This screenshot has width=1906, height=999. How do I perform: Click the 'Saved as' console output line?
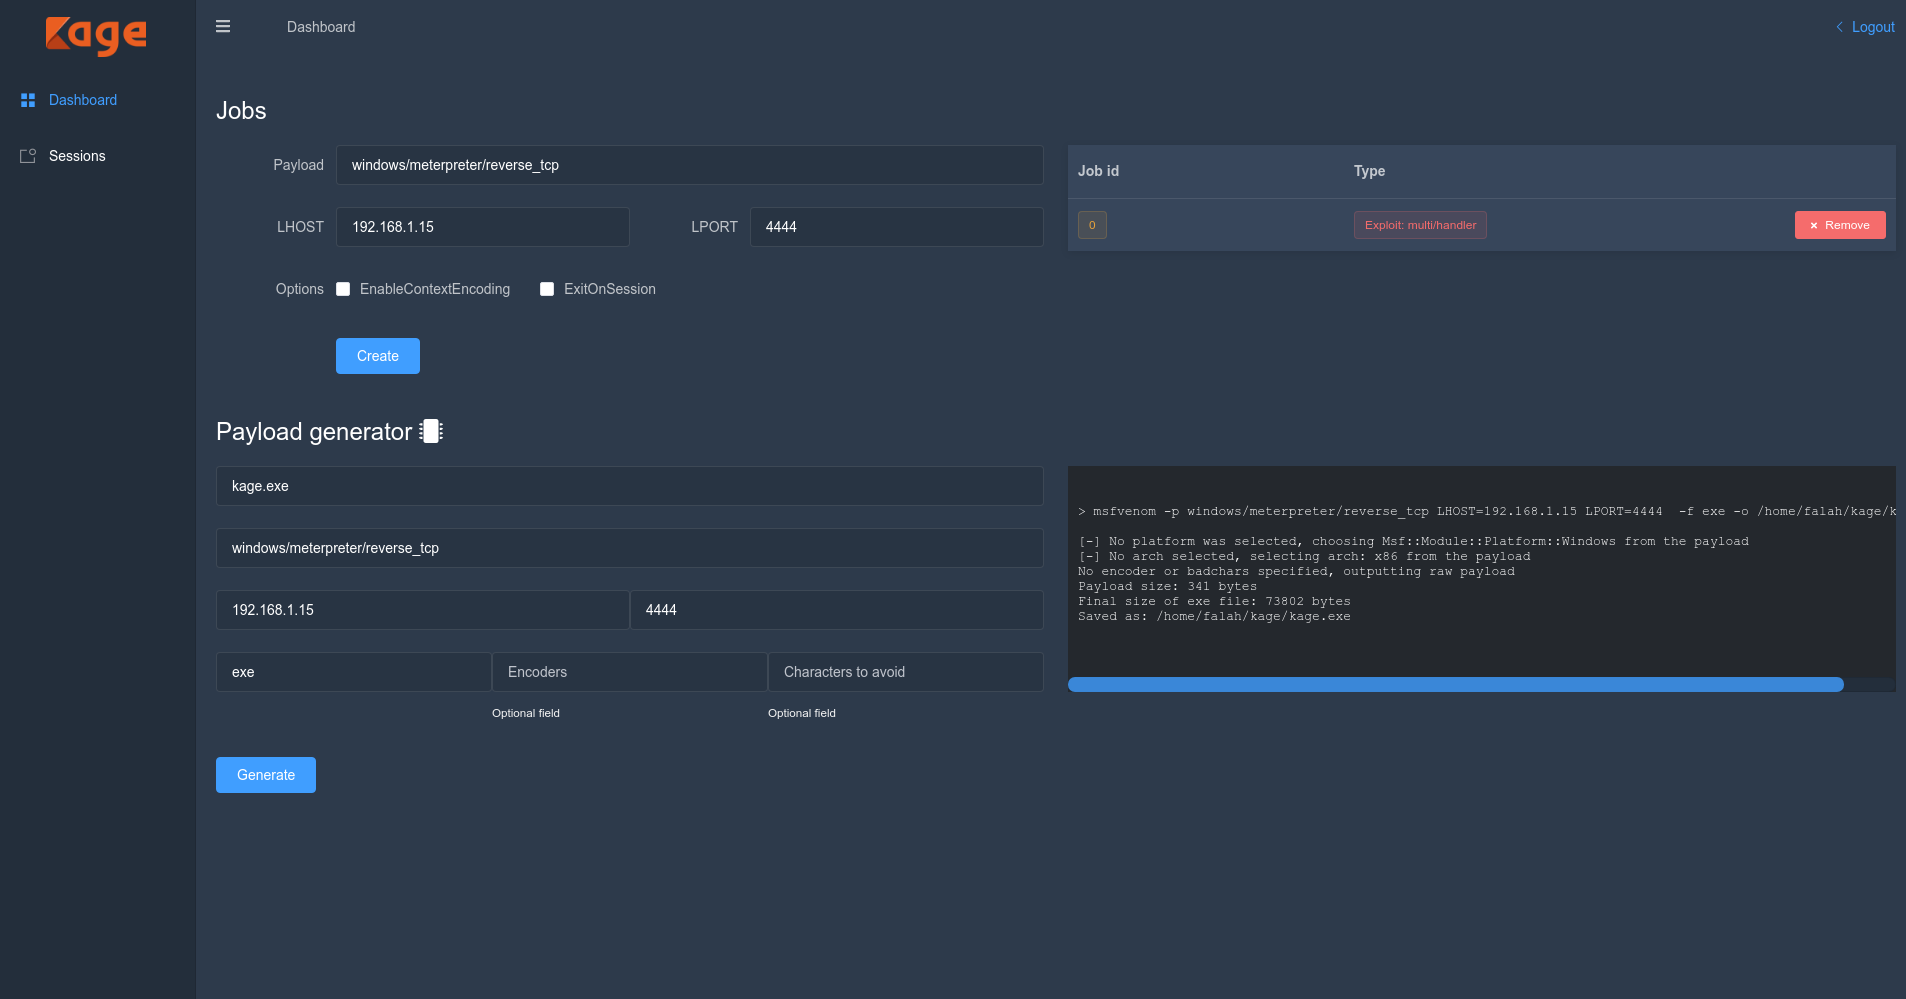tap(1214, 616)
